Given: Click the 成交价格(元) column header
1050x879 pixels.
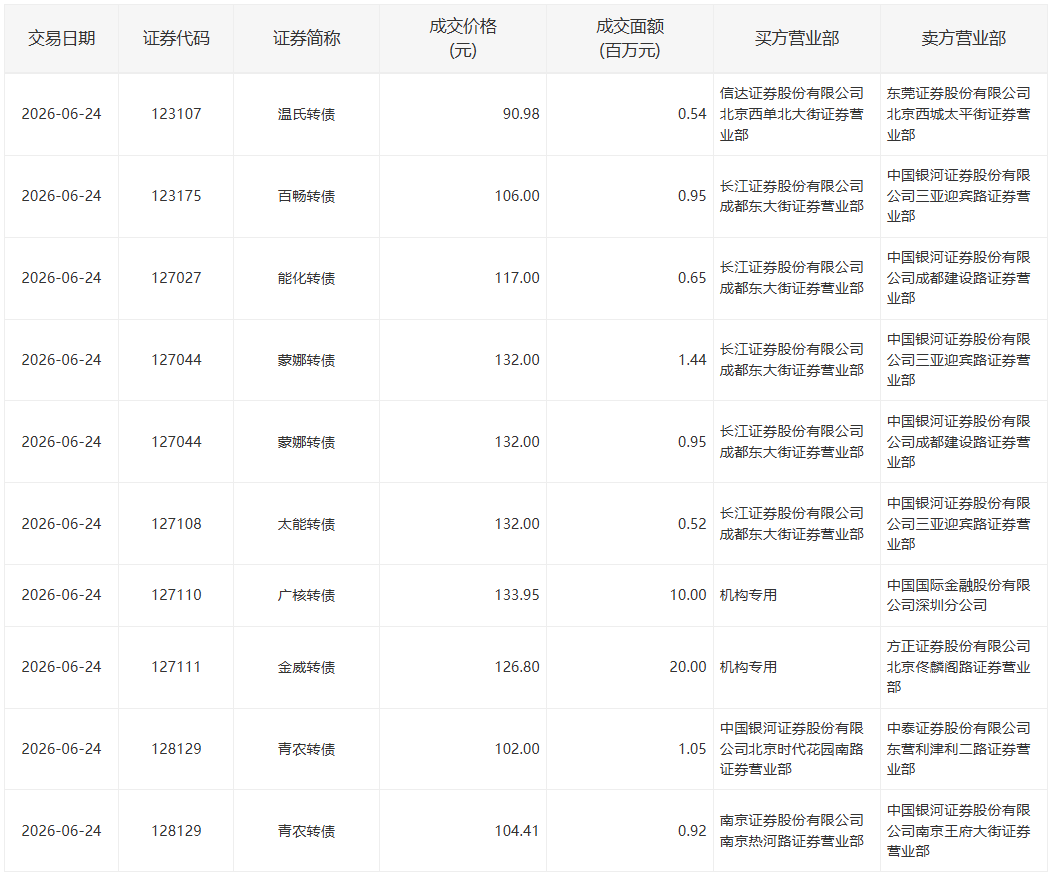Looking at the screenshot, I should coord(463,38).
